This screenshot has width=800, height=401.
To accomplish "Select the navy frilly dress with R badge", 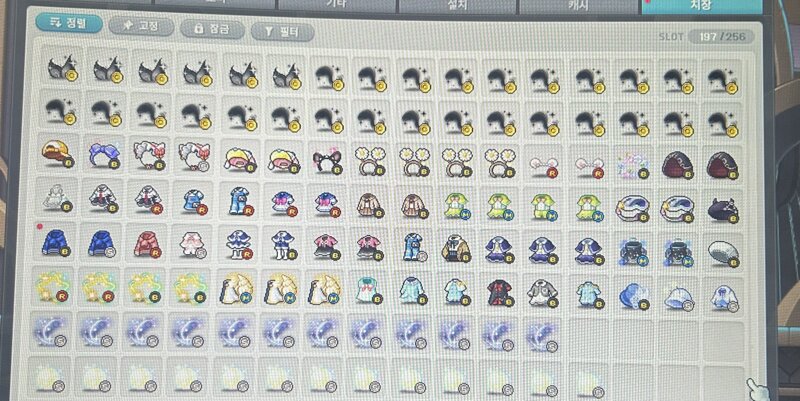I will (239, 245).
